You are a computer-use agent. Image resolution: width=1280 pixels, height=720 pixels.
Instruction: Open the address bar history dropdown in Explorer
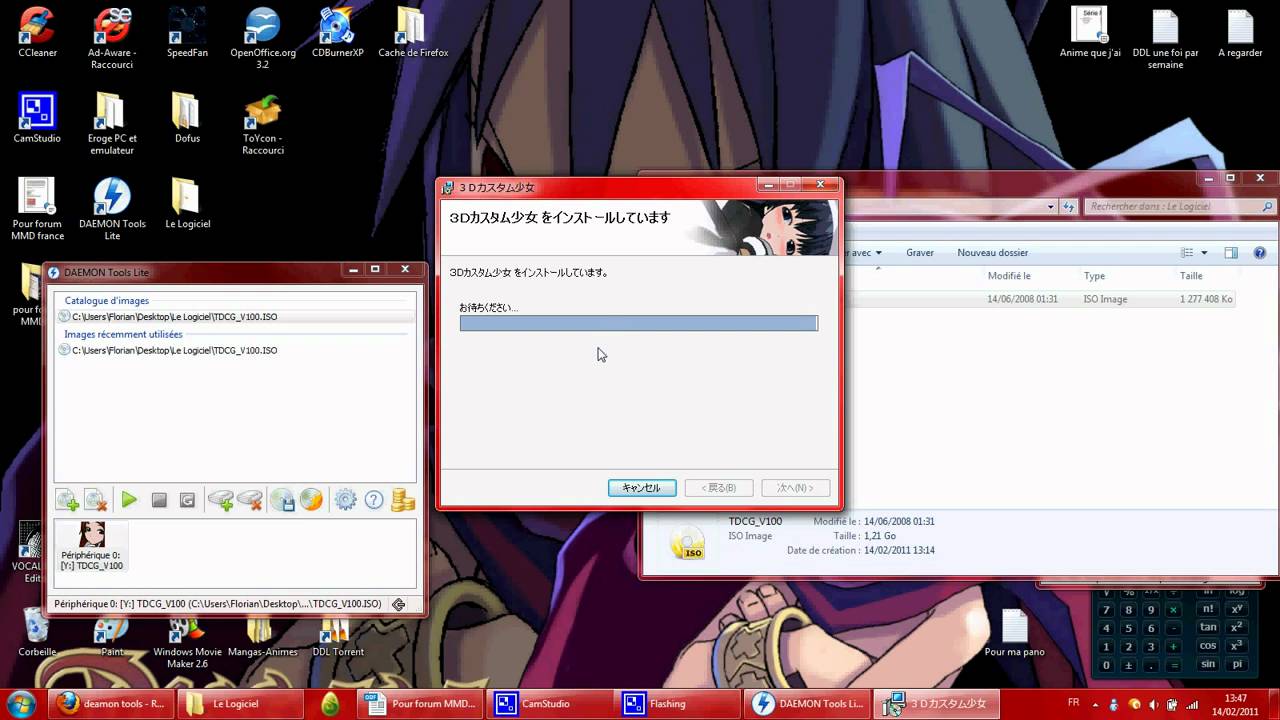1051,207
